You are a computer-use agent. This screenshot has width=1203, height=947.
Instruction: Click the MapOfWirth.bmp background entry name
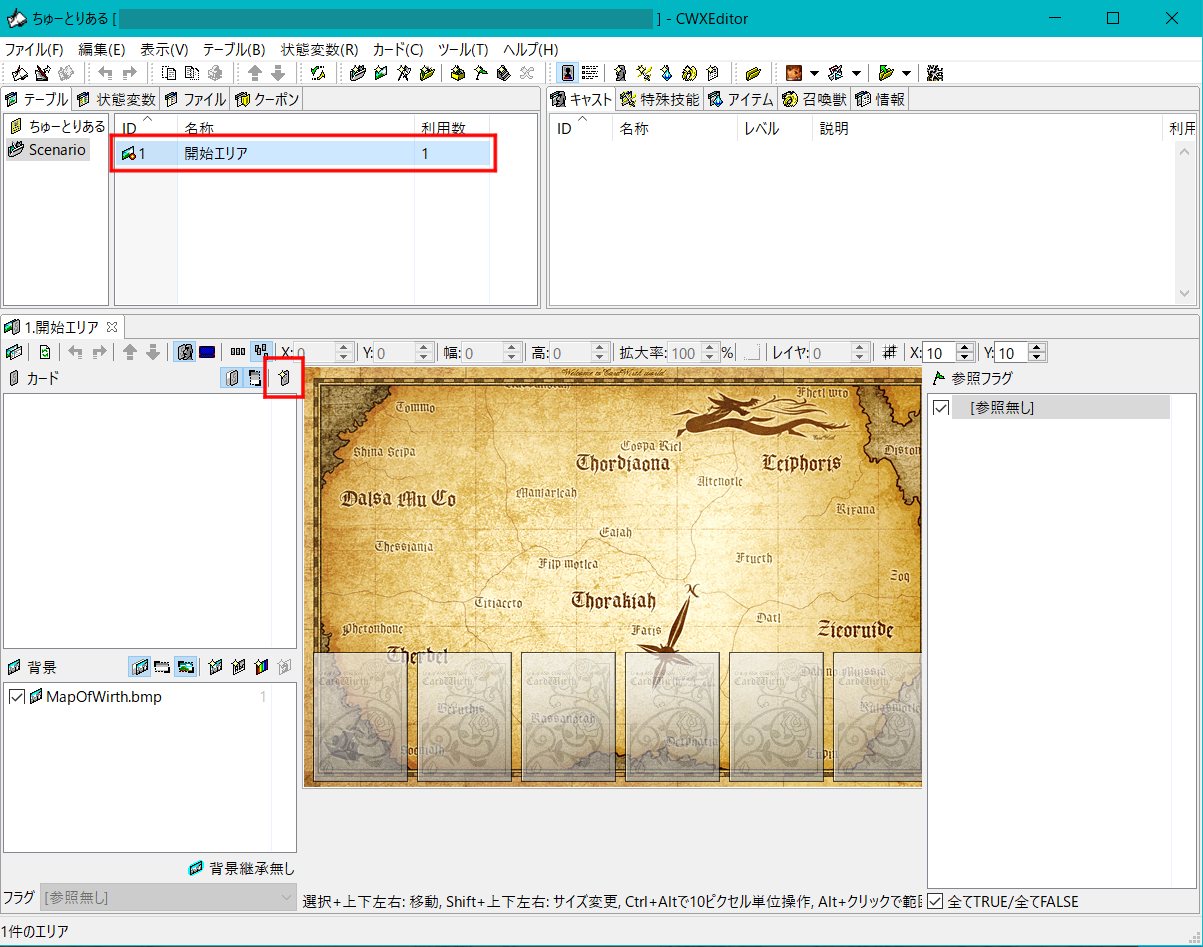pyautogui.click(x=103, y=697)
